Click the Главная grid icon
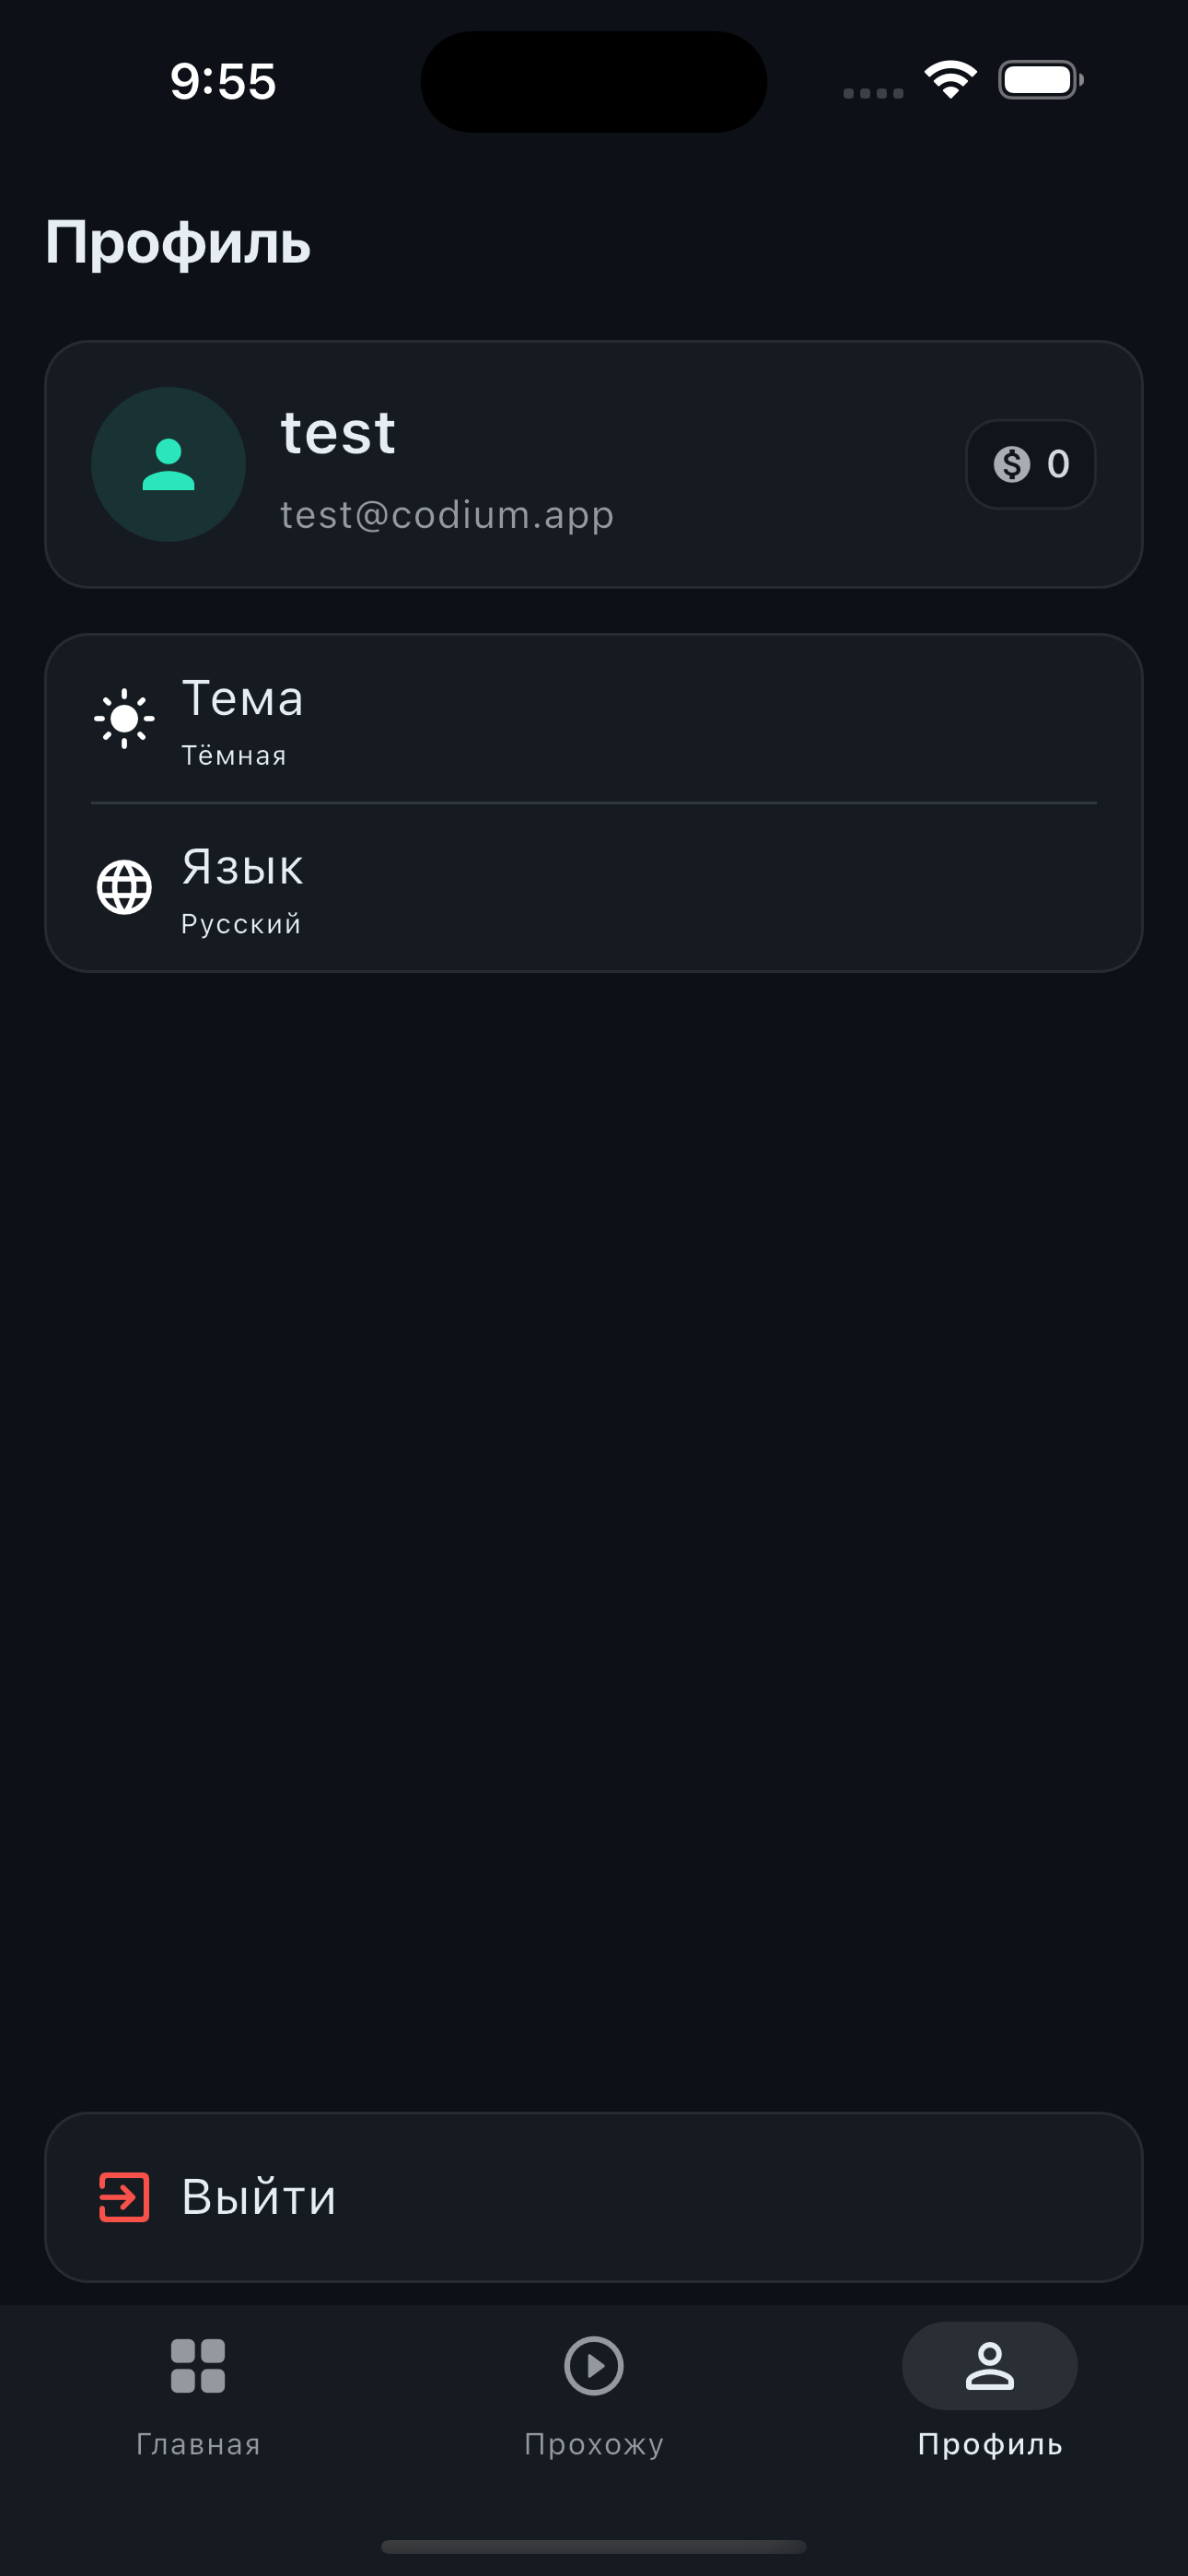The width and height of the screenshot is (1188, 2576). 198,2365
